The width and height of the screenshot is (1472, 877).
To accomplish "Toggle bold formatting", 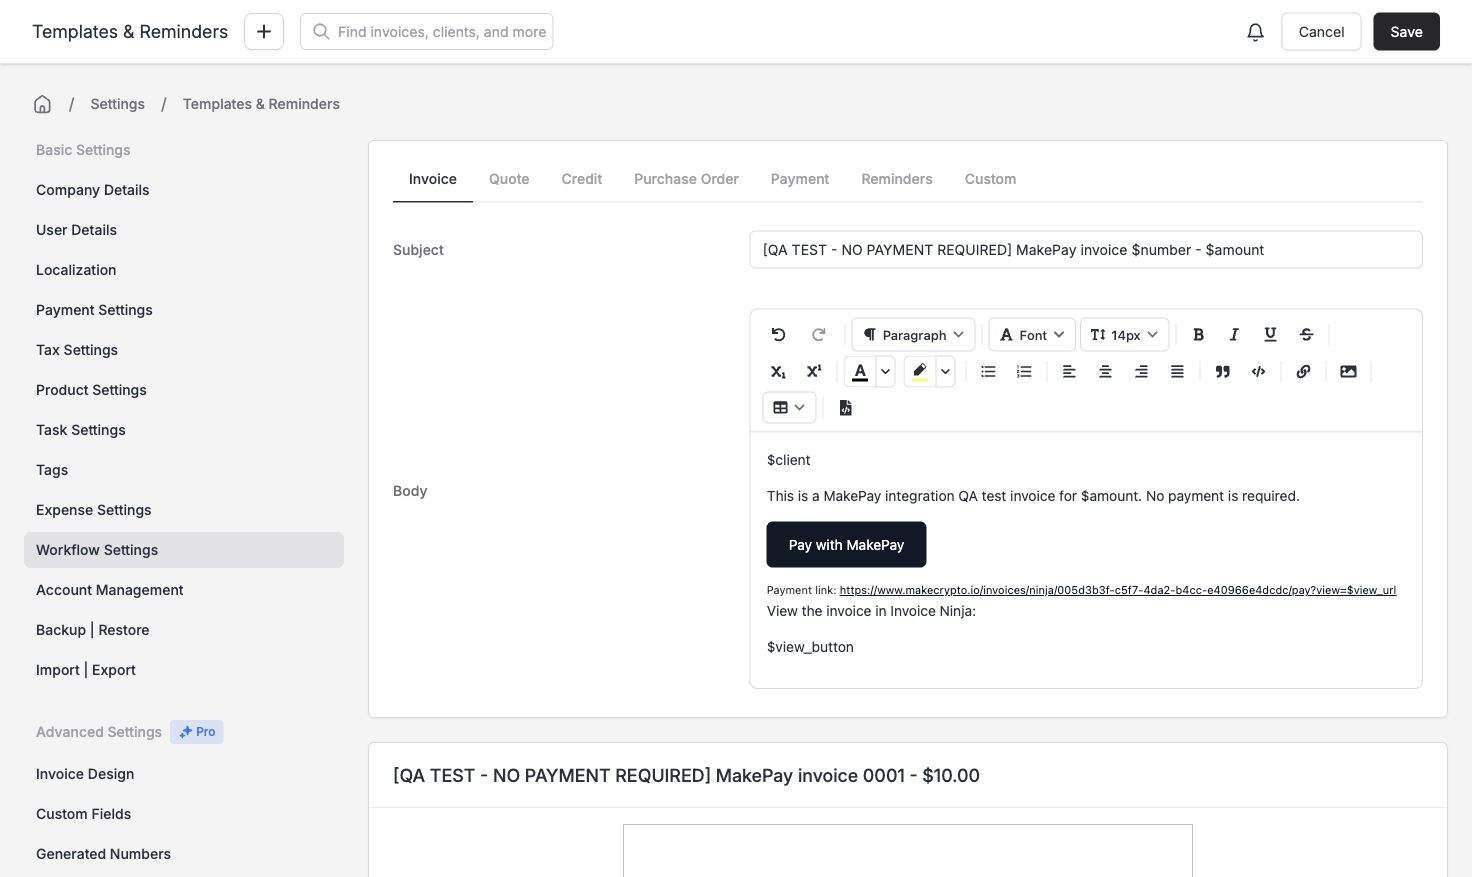I will (1198, 335).
